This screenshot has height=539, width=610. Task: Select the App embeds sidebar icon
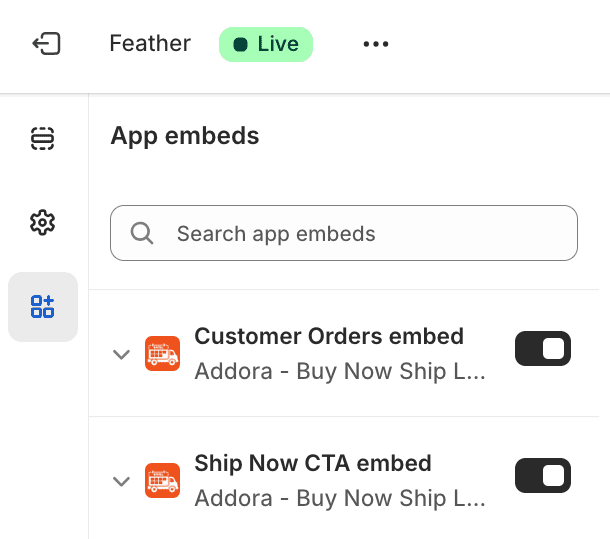click(x=42, y=306)
